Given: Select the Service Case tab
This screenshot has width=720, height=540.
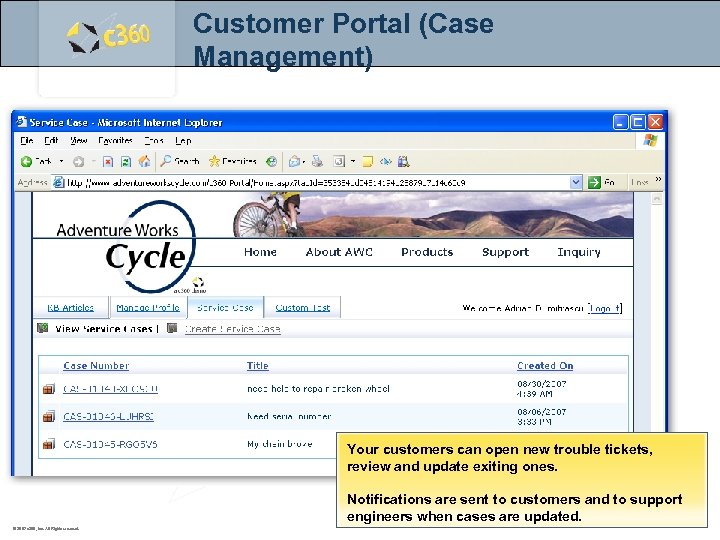Looking at the screenshot, I should 225,307.
